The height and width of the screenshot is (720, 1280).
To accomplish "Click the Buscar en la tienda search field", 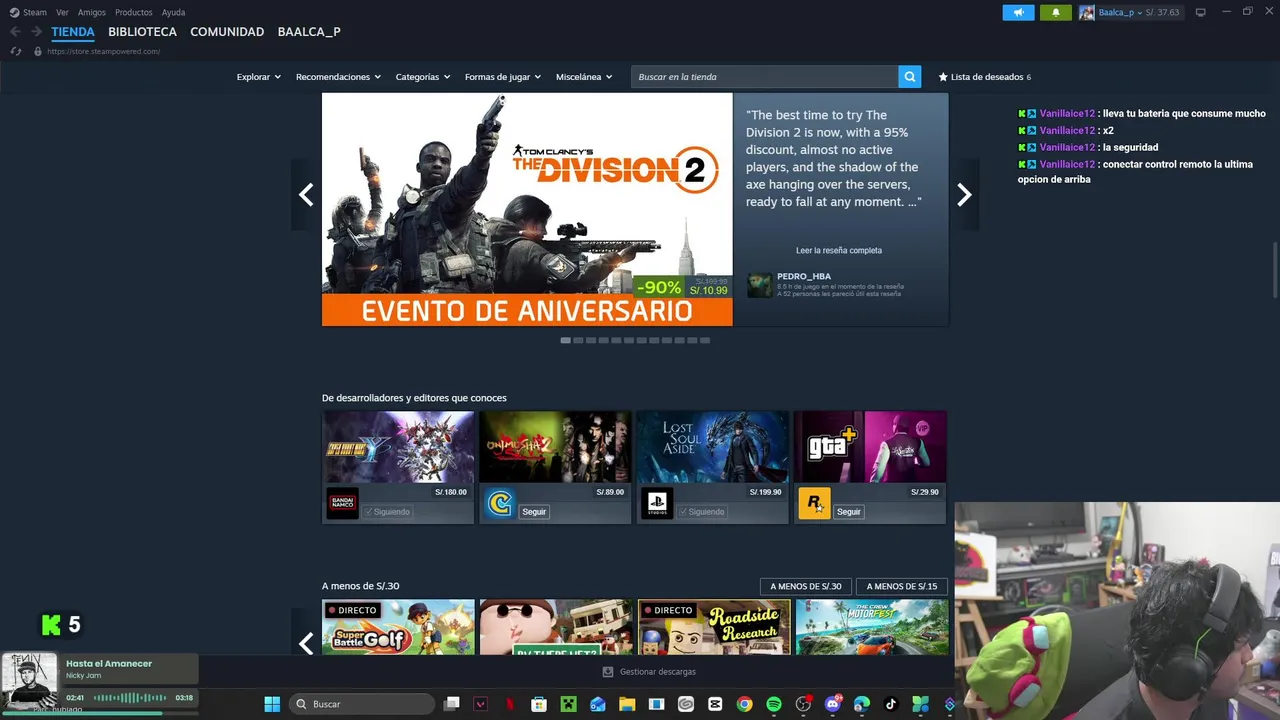I will tap(764, 77).
